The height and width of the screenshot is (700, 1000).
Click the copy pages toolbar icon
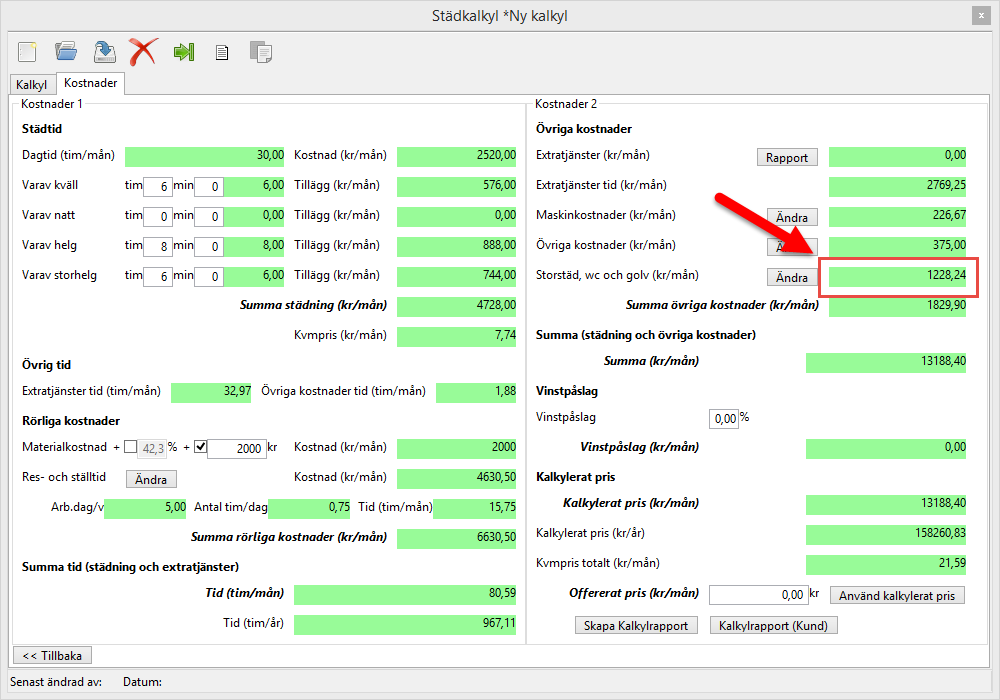[x=260, y=52]
